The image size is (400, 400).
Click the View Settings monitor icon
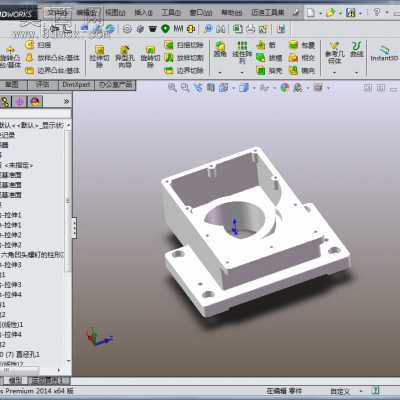[x=318, y=88]
